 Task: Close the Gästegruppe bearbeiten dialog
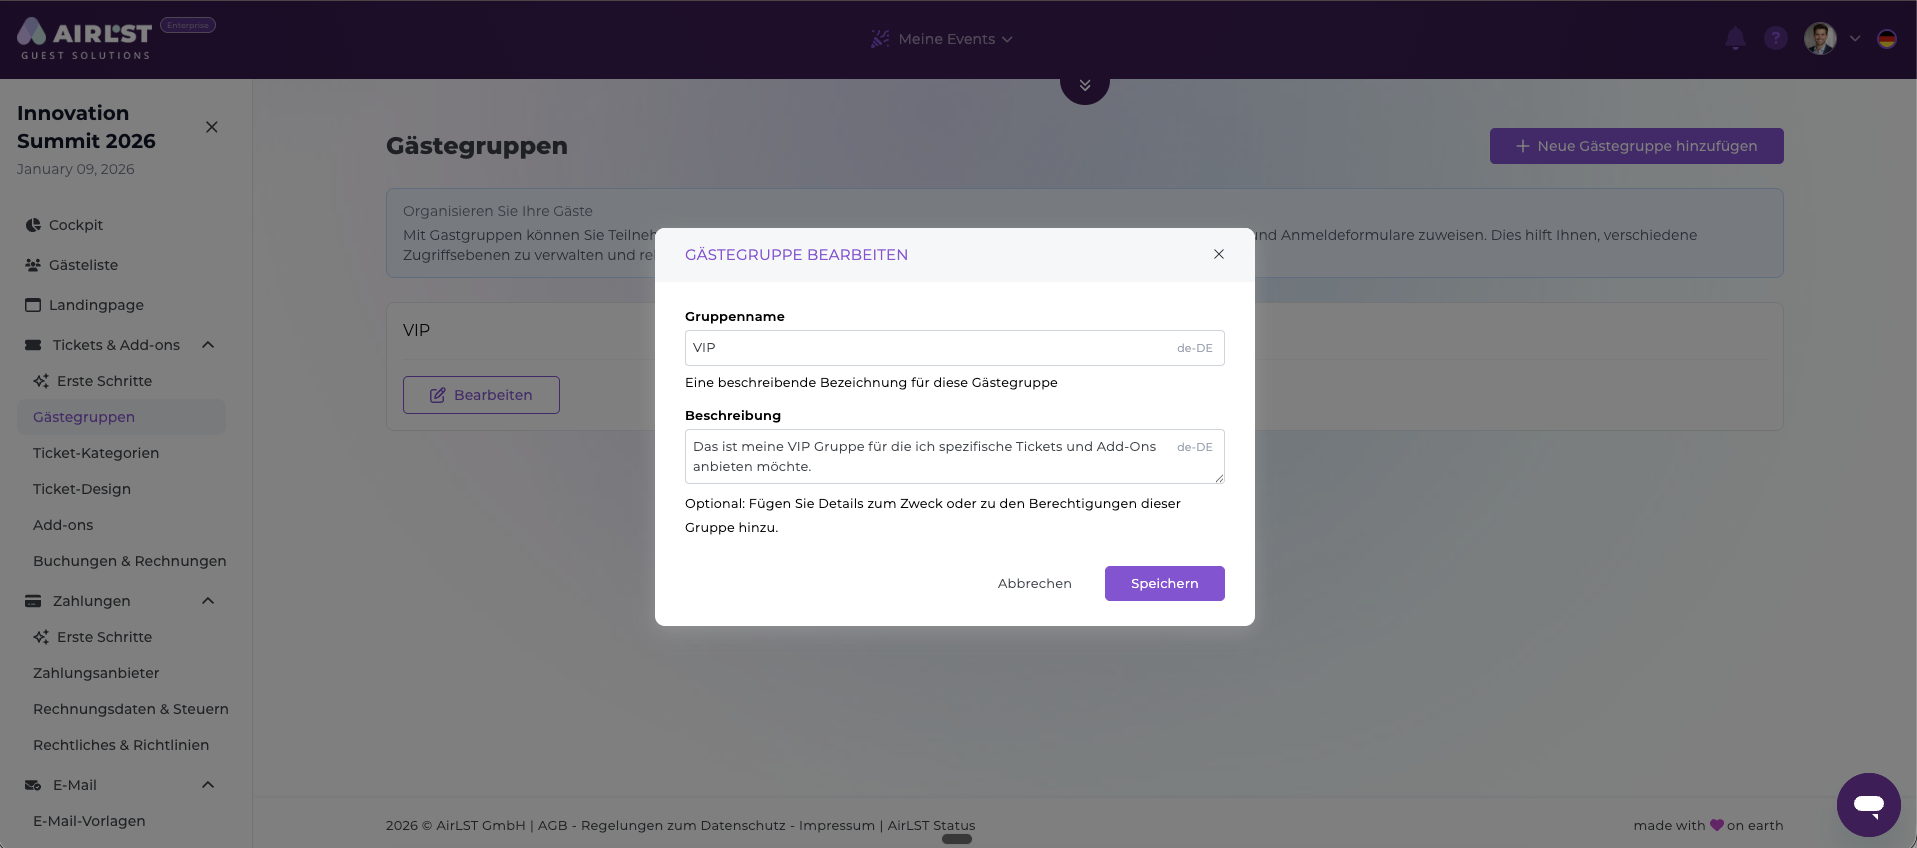(x=1219, y=254)
